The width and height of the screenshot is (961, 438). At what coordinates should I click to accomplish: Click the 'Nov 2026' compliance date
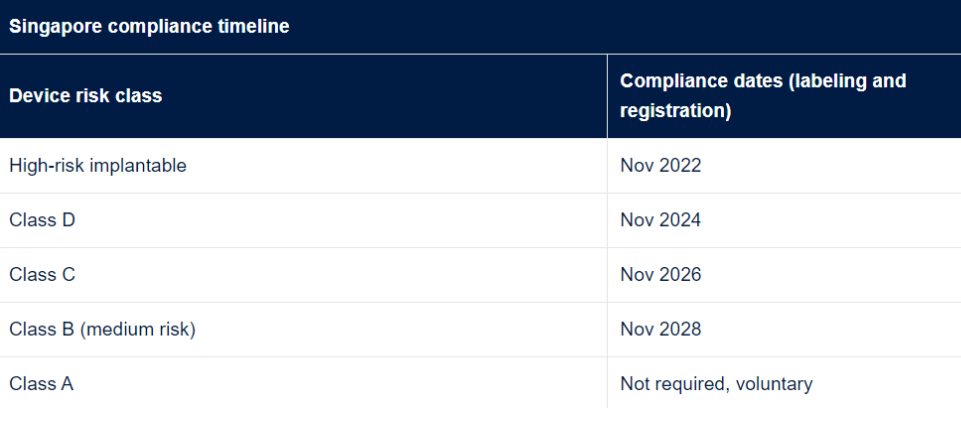pos(660,275)
